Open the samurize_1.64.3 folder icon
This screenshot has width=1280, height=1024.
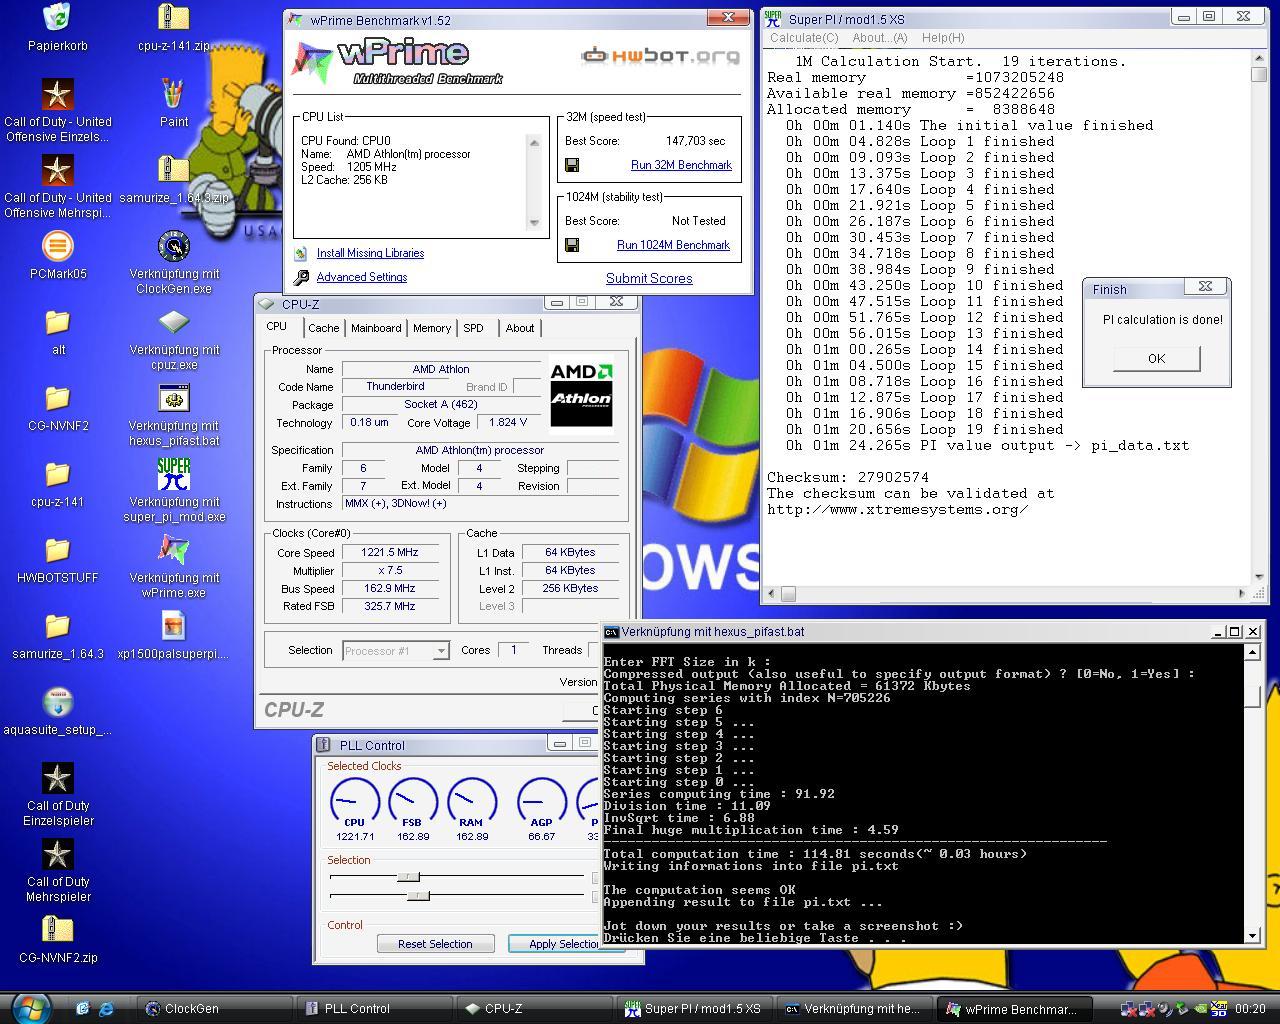coord(57,626)
